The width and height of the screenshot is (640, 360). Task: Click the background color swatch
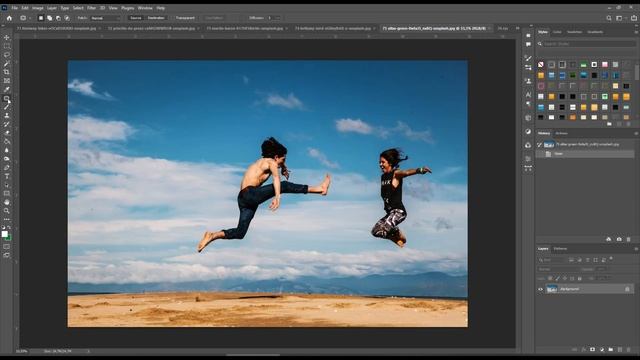point(9,238)
